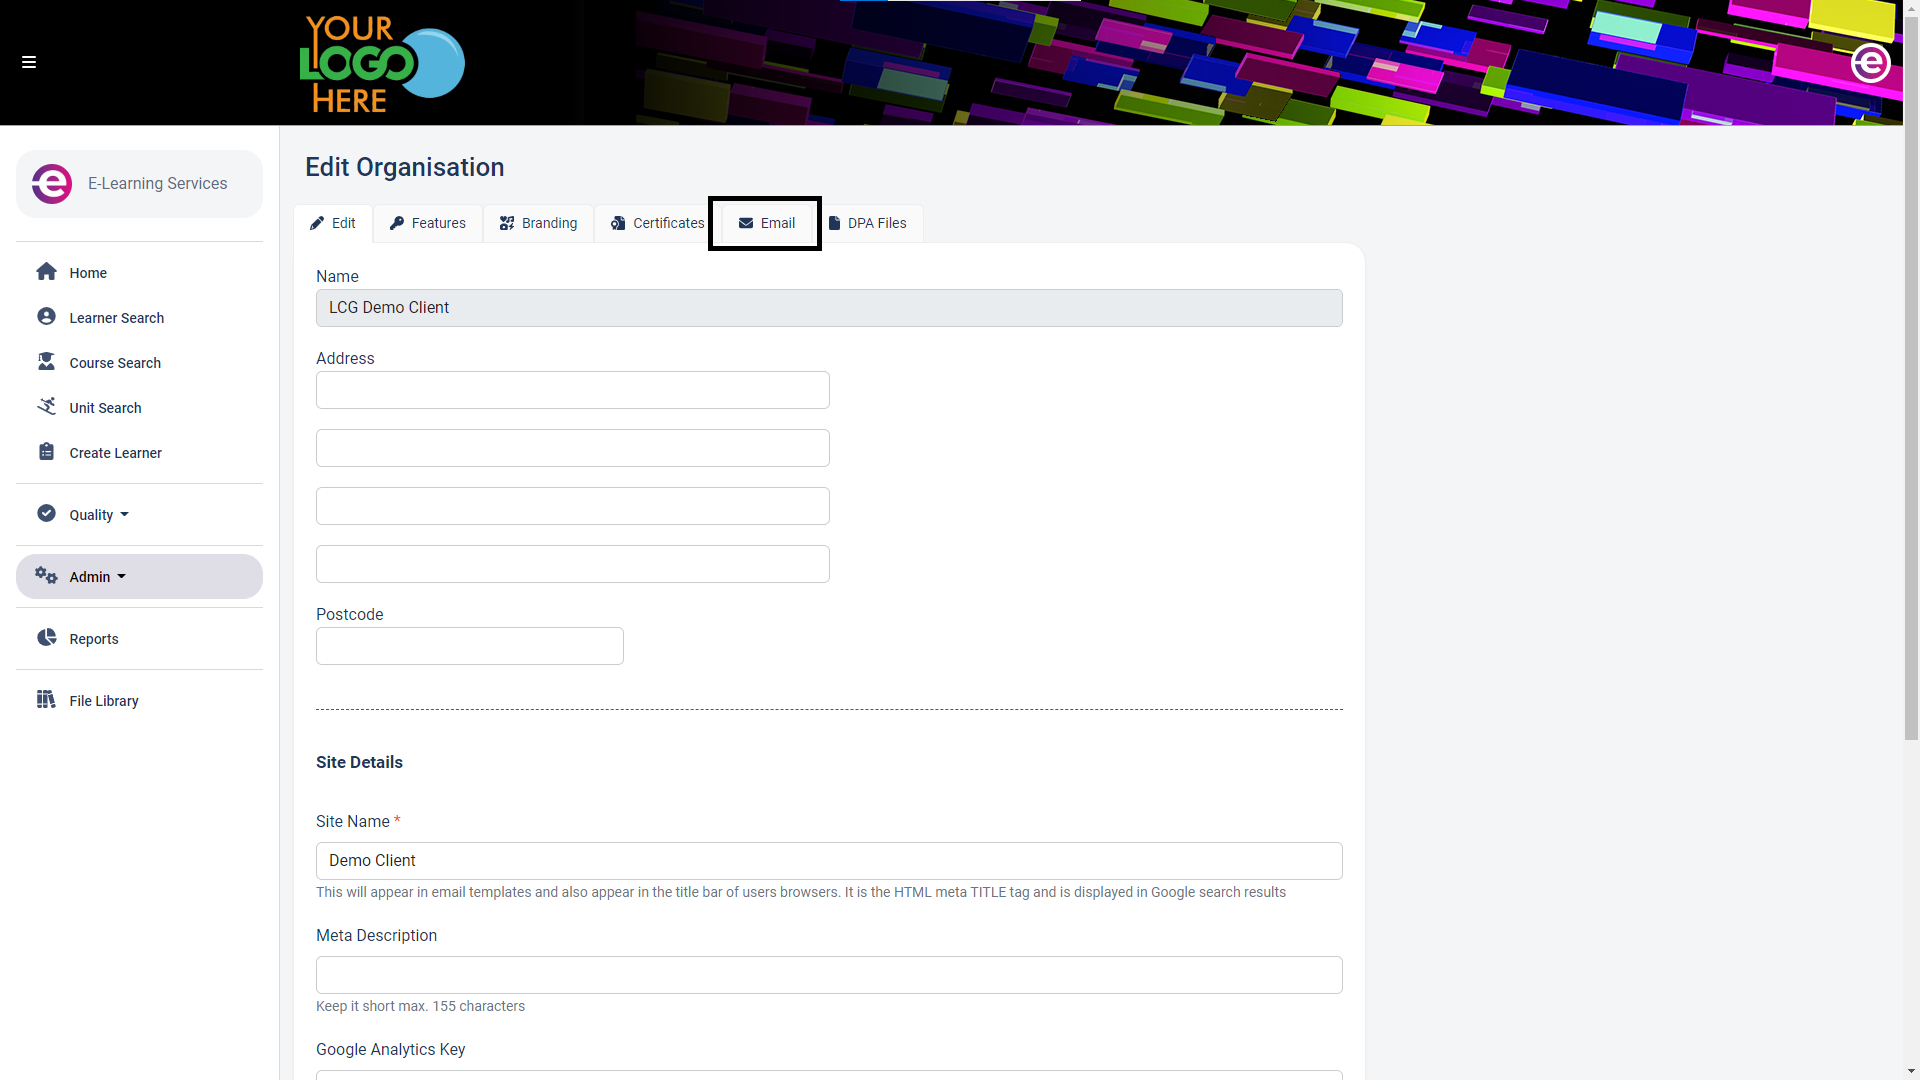Select the Email tab
This screenshot has height=1080, width=1920.
tap(767, 223)
